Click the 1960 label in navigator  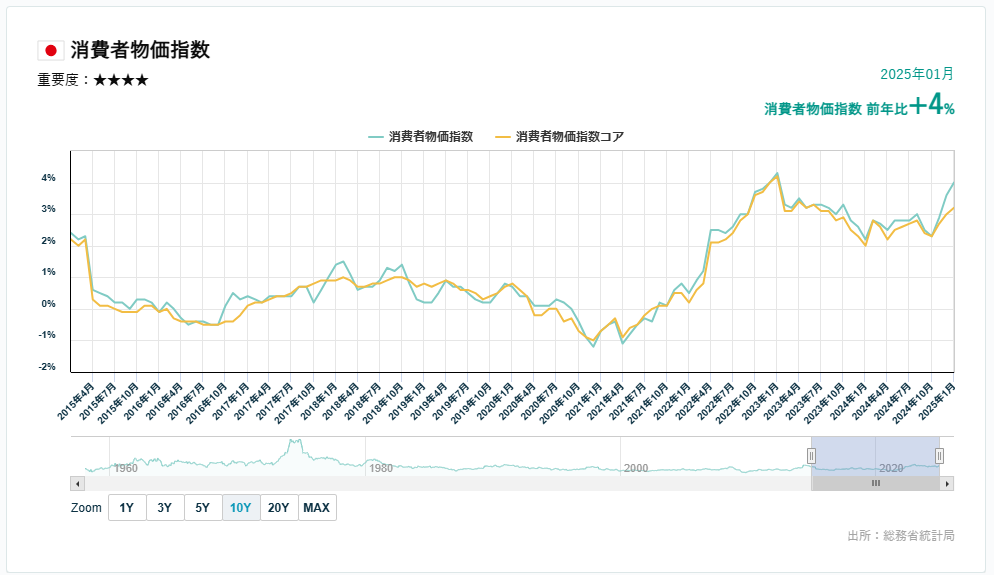tap(126, 468)
